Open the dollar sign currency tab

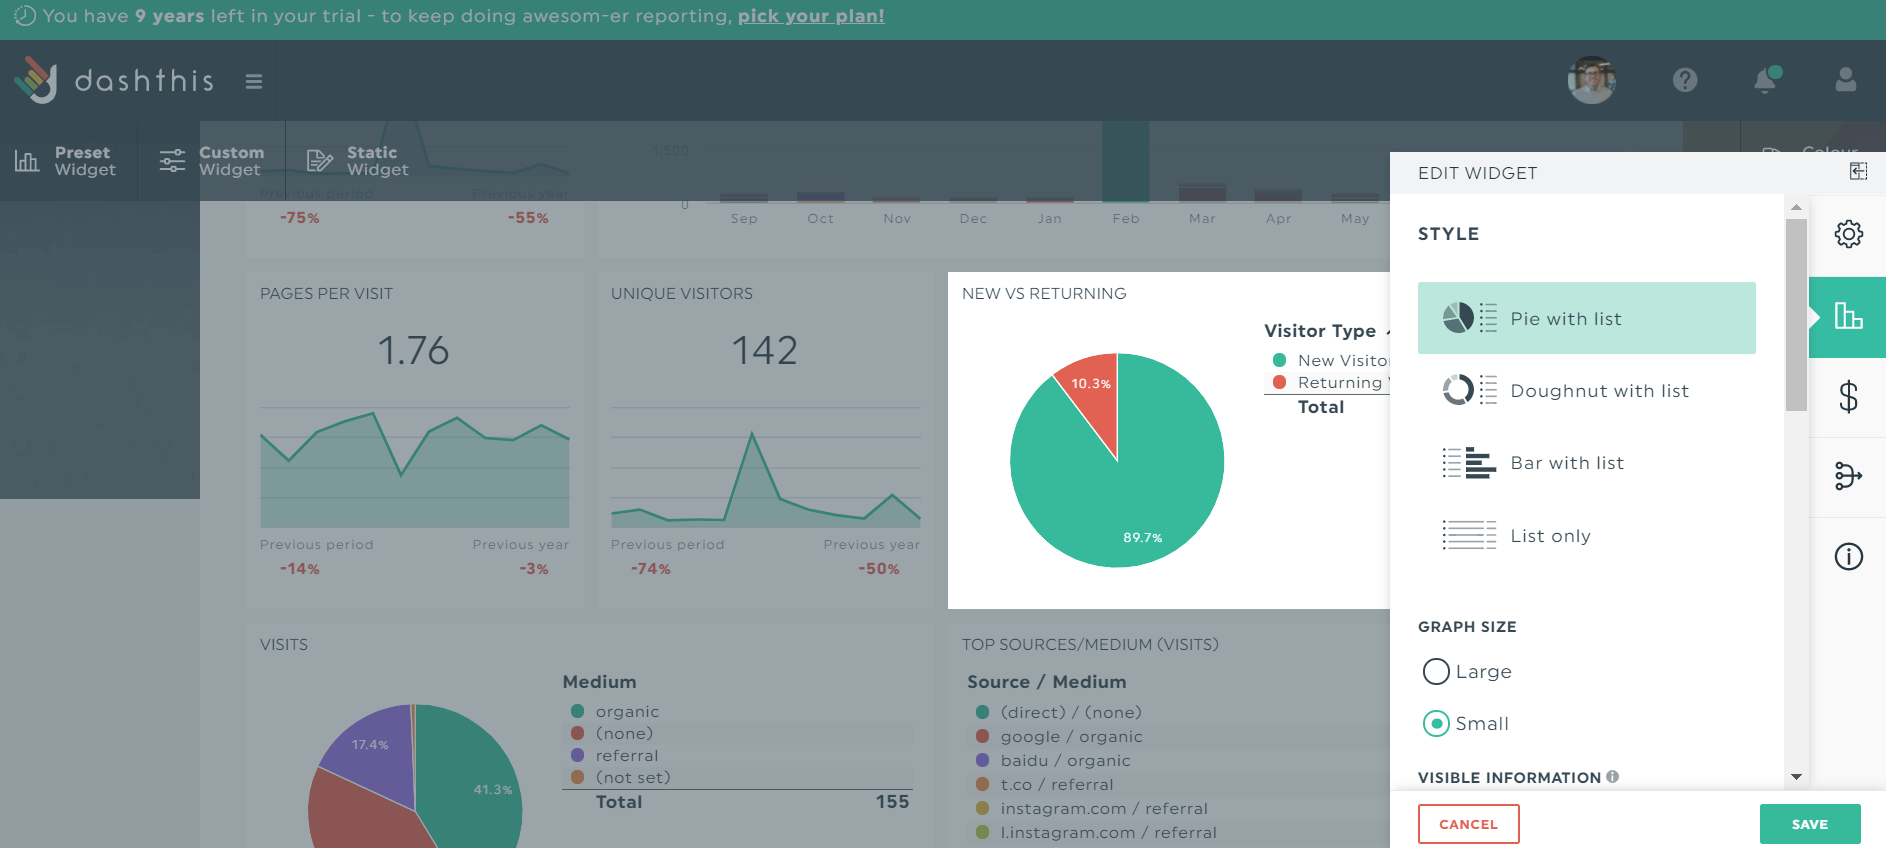(x=1848, y=397)
